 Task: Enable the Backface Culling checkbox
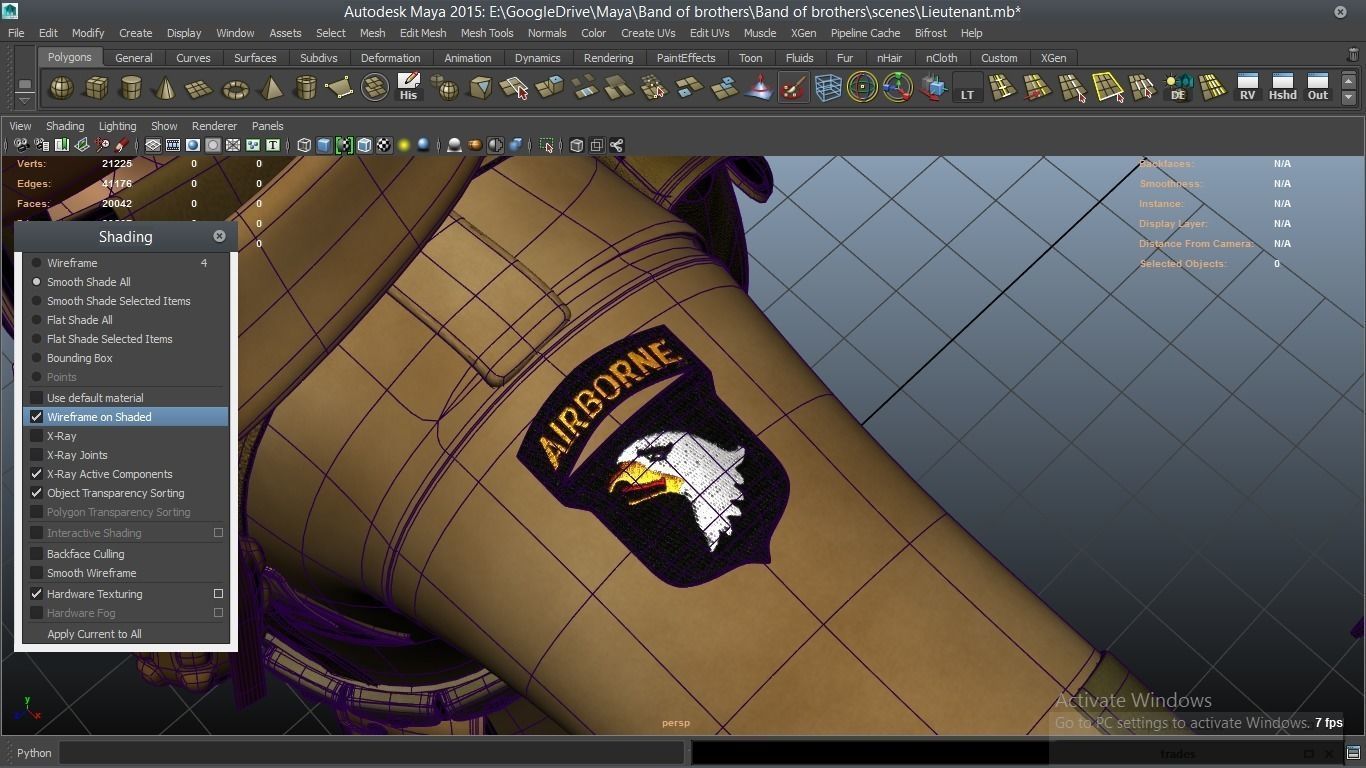[37, 554]
